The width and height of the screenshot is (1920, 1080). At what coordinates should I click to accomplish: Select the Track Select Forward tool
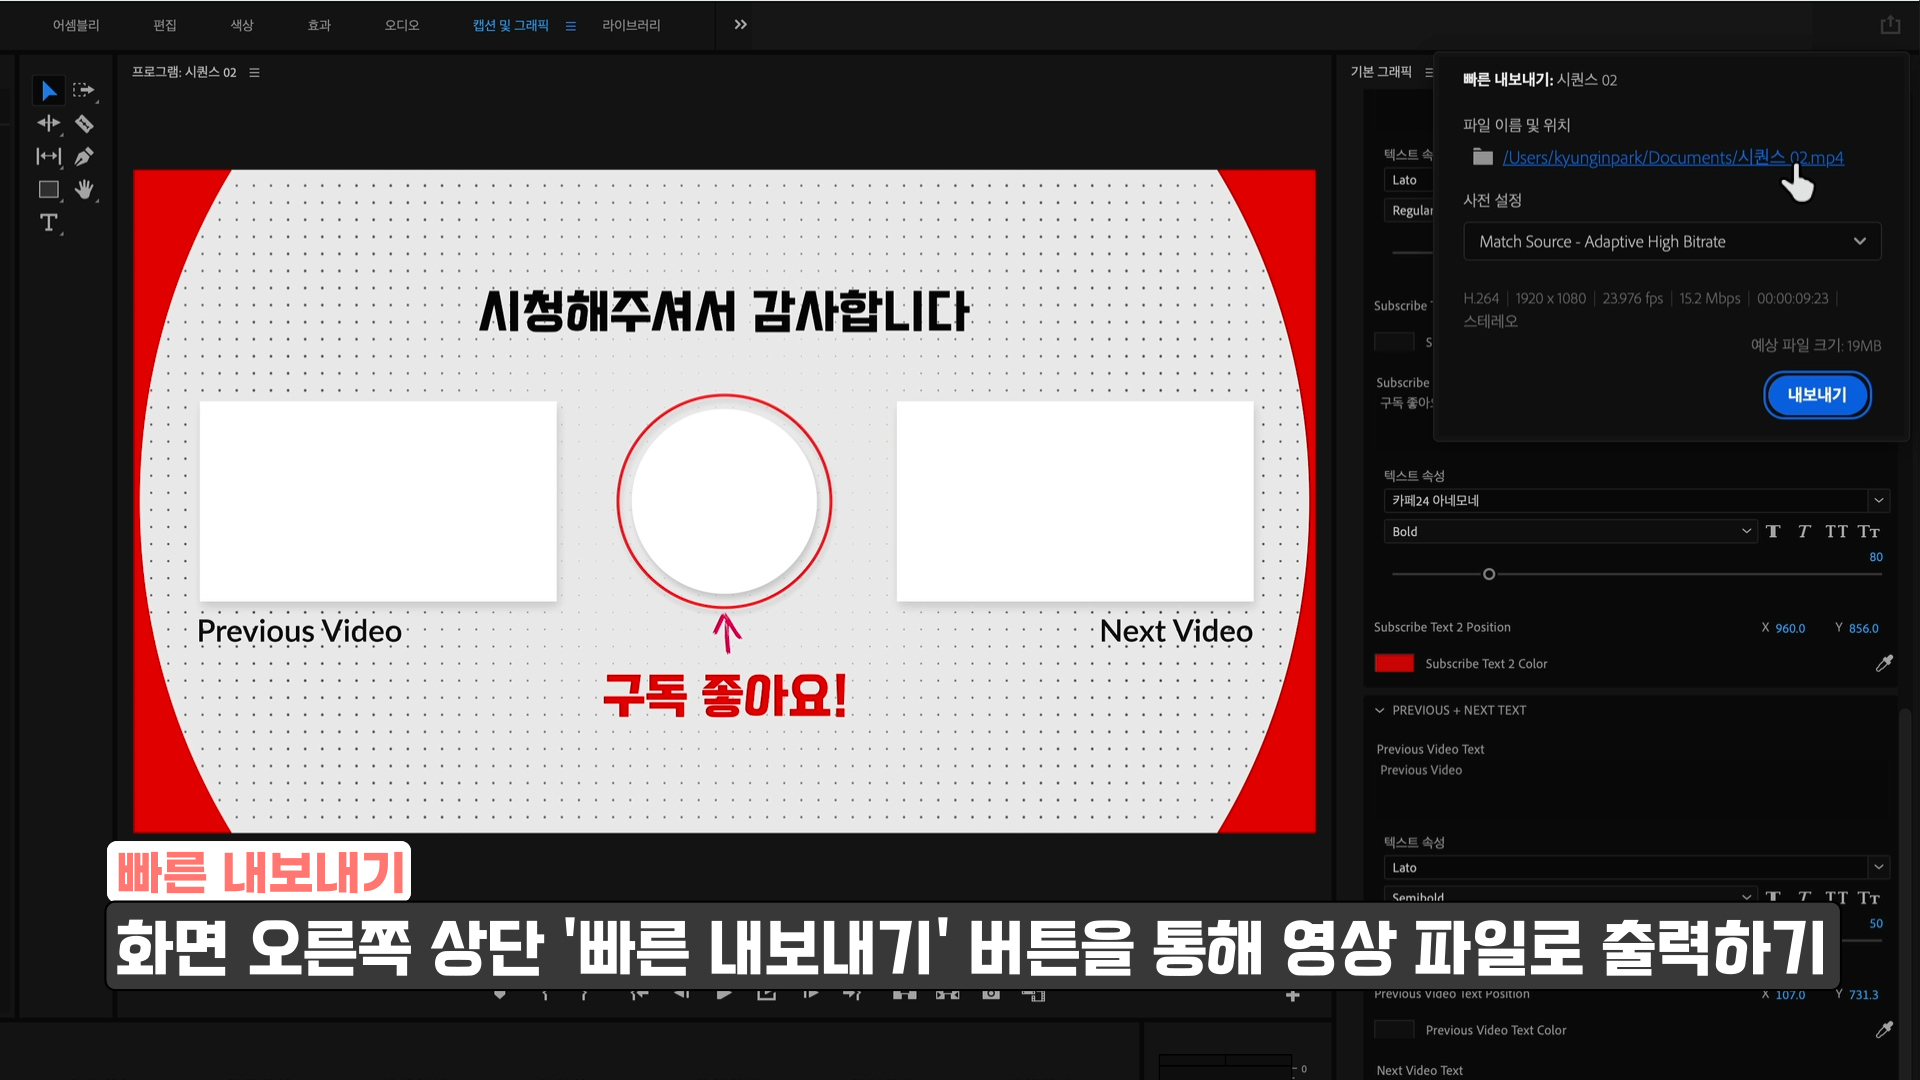85,91
